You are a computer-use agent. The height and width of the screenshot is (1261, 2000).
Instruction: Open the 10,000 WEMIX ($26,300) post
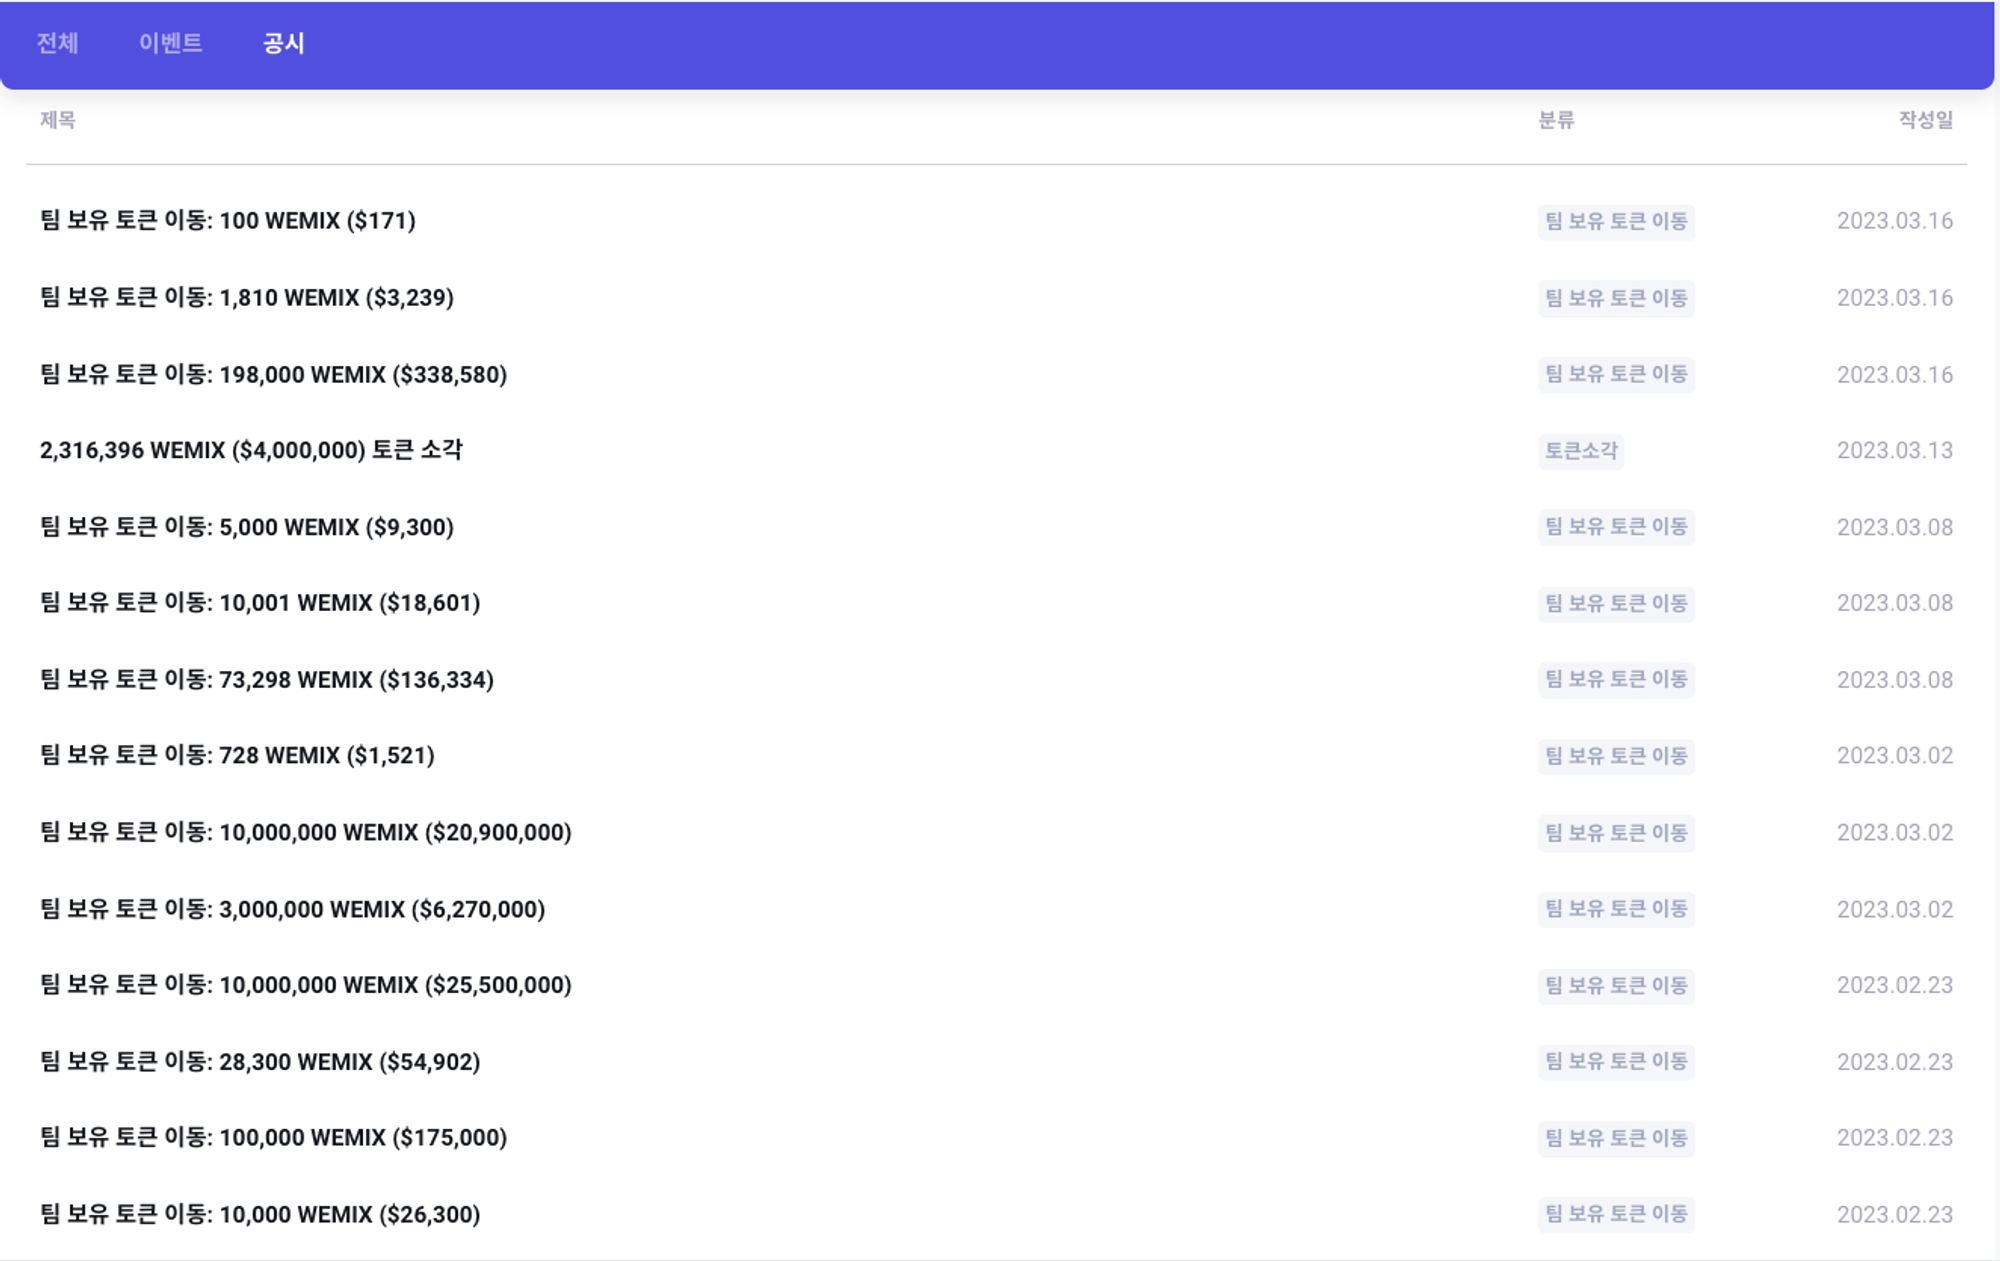pos(260,1215)
